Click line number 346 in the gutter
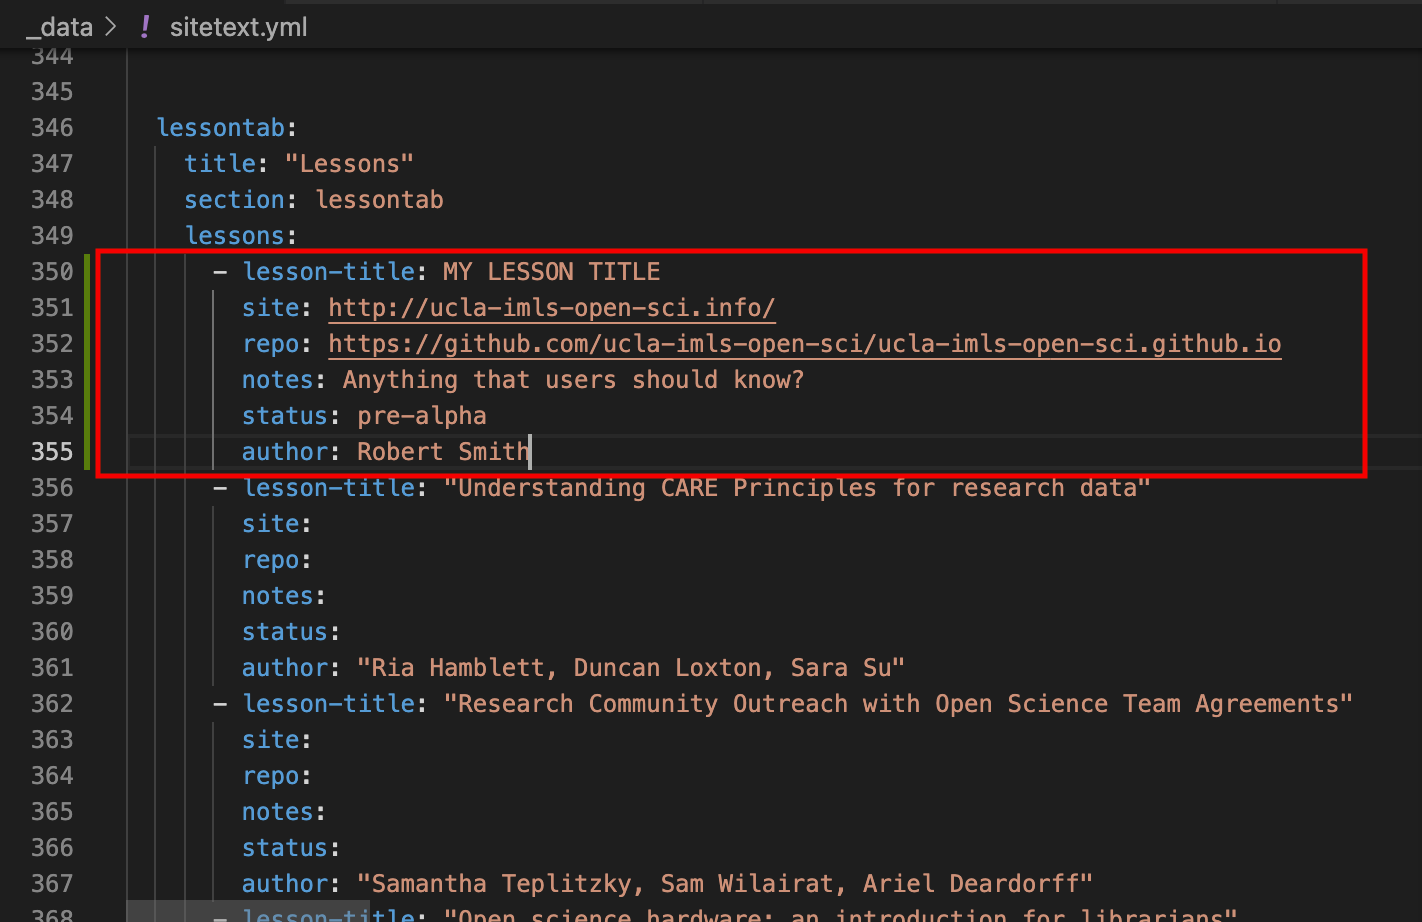The height and width of the screenshot is (922, 1422). [x=52, y=128]
